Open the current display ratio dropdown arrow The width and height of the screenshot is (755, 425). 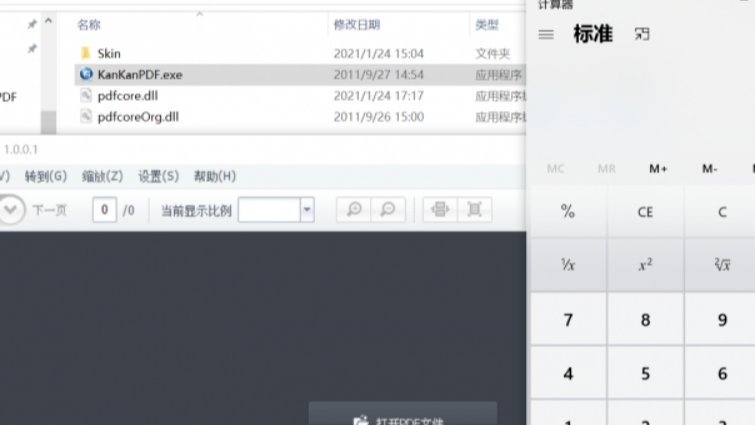click(307, 209)
